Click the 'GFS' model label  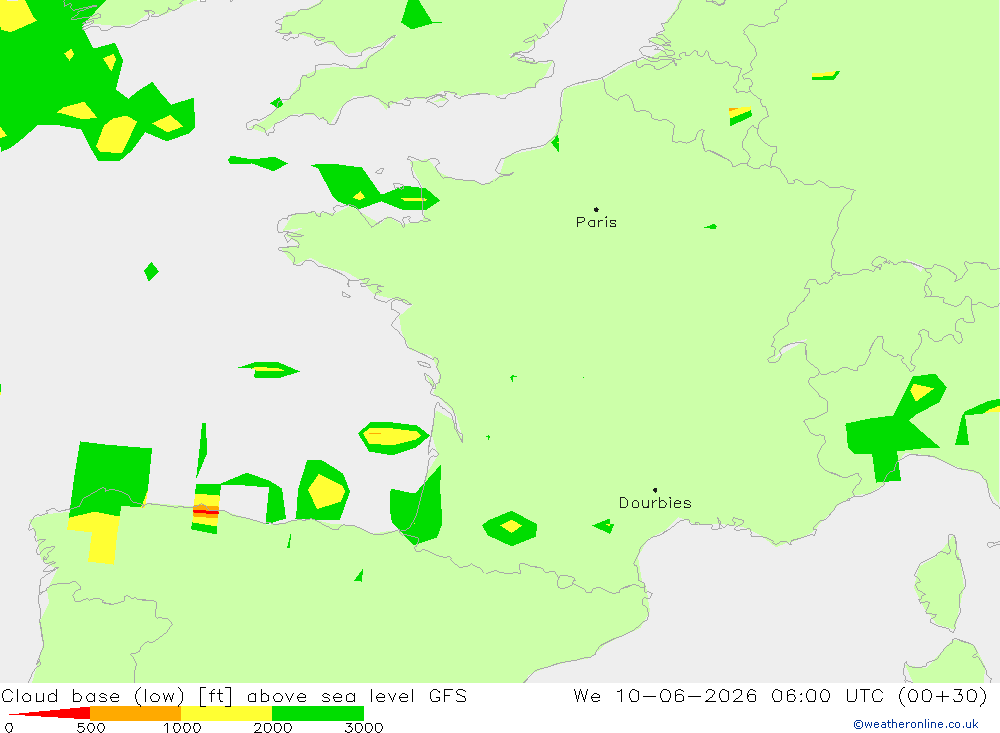tap(448, 696)
